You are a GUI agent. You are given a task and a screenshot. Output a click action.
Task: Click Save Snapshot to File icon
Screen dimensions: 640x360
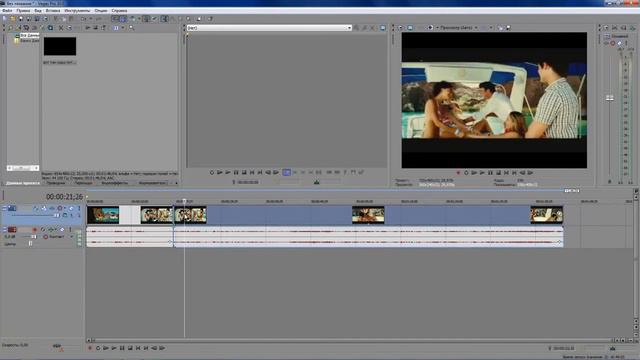tap(508, 28)
